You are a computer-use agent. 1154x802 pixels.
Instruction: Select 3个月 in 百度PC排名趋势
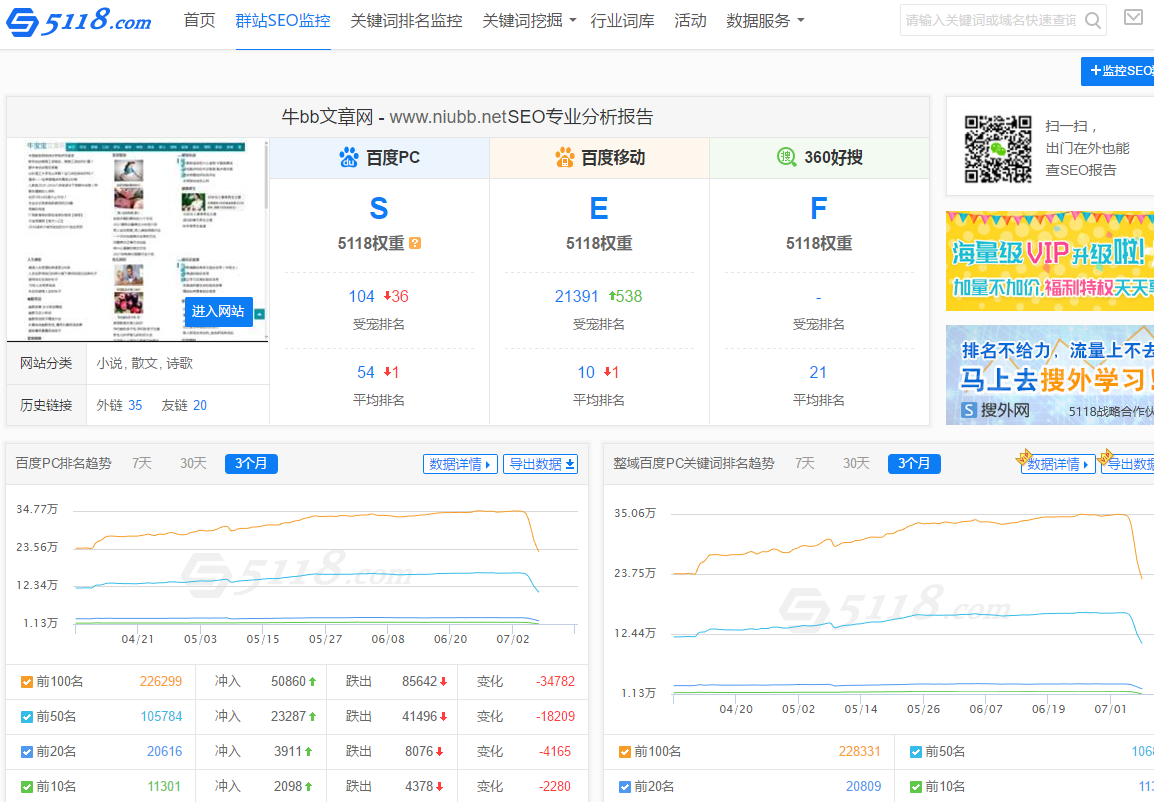tap(252, 464)
